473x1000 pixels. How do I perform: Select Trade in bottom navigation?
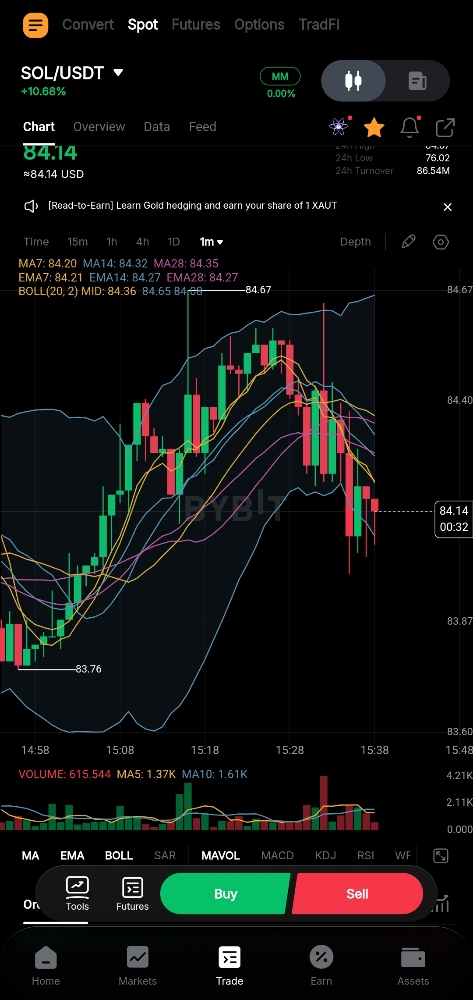[x=229, y=966]
